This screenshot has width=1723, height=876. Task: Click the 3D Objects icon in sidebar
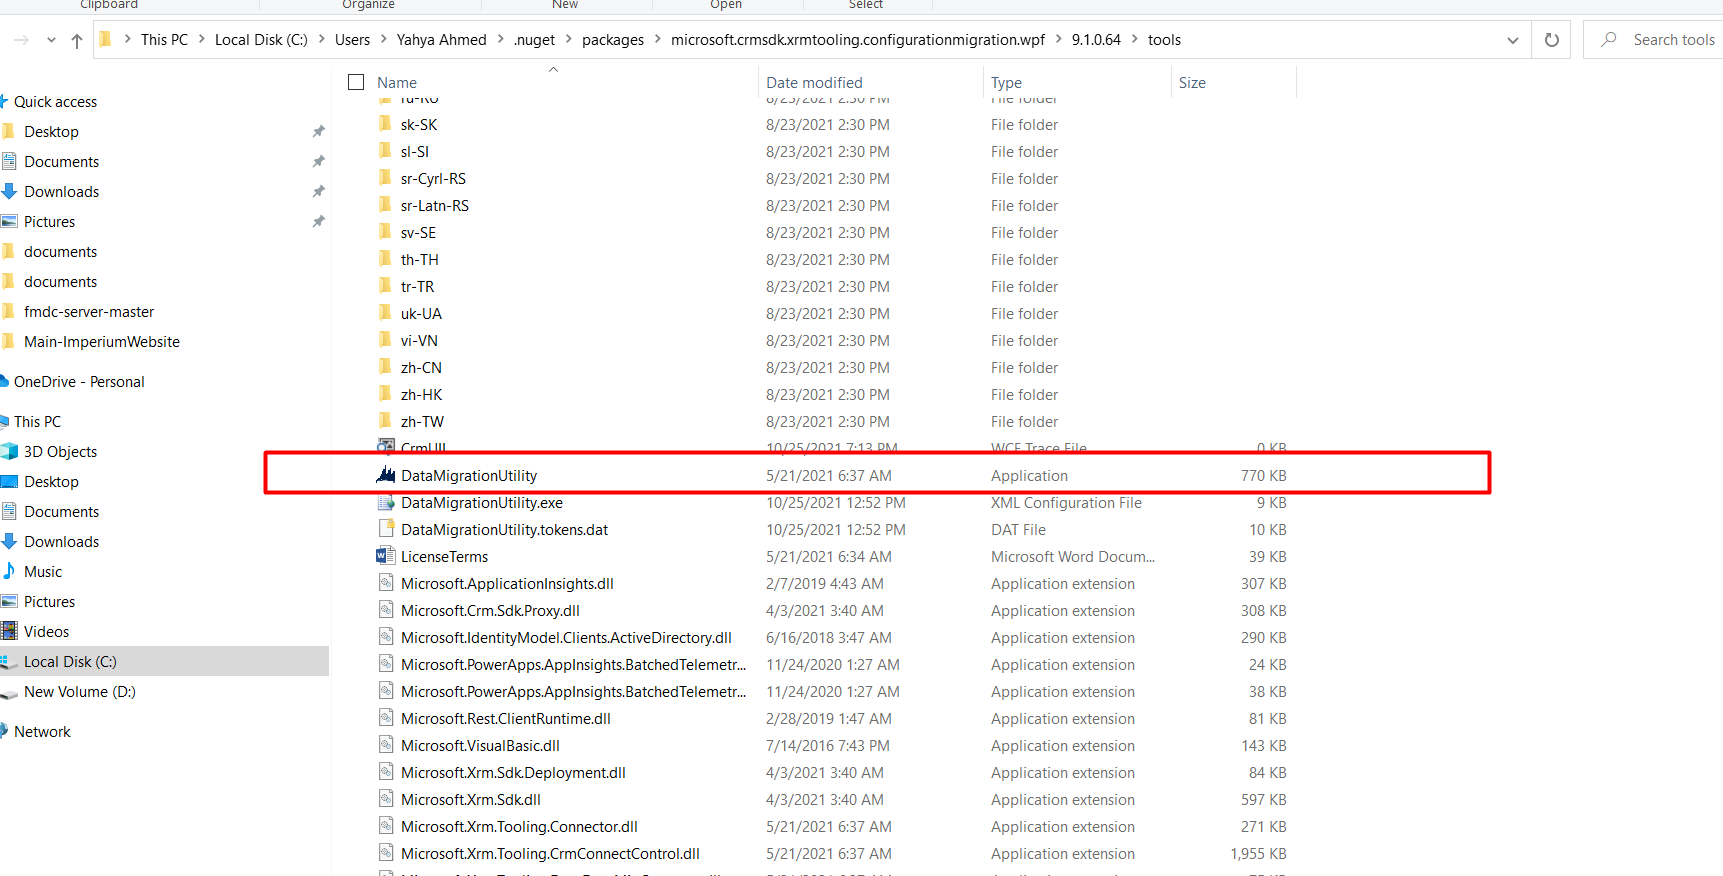click(10, 451)
